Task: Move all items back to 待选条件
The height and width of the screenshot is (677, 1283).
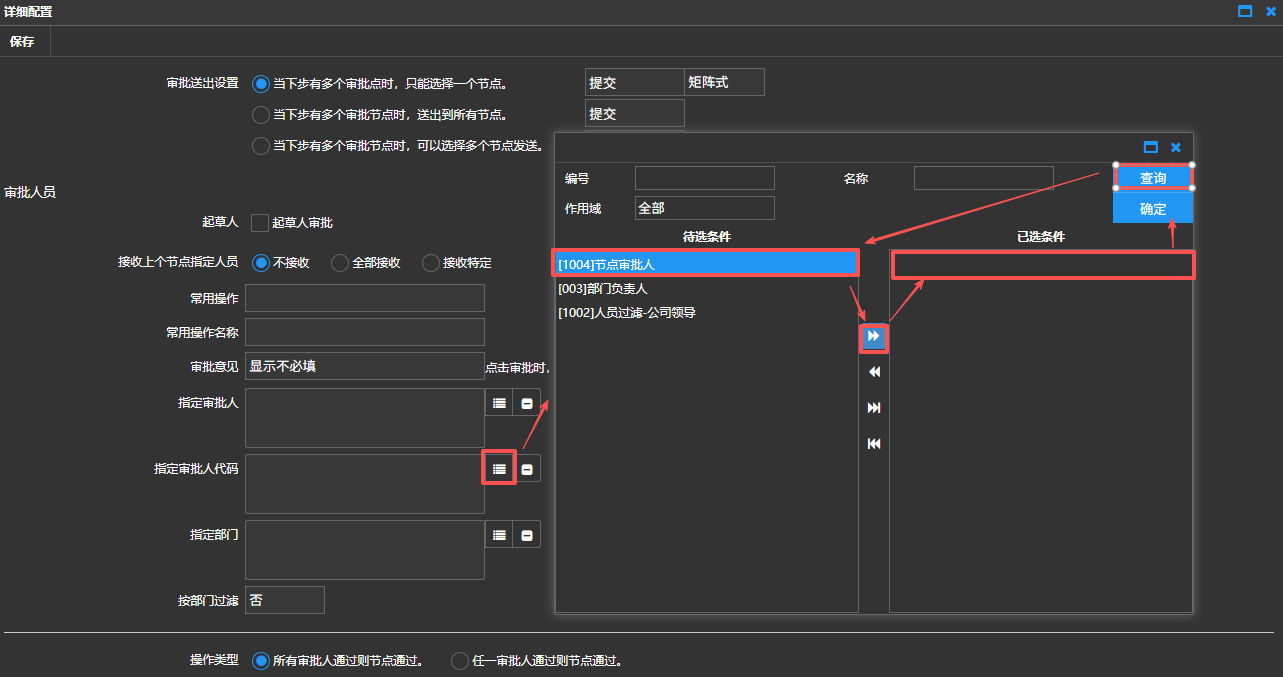Action: click(x=874, y=444)
